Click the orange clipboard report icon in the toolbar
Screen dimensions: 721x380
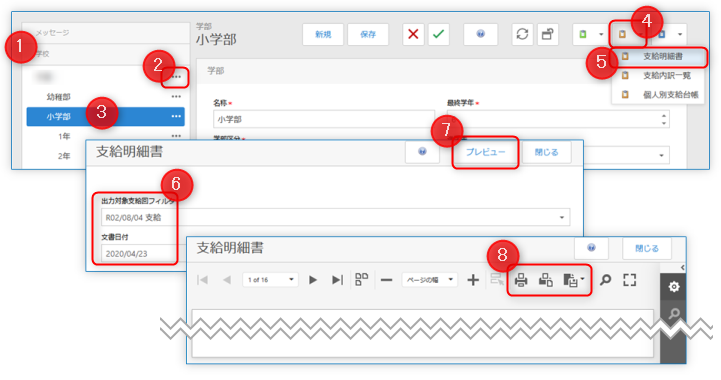tap(622, 35)
